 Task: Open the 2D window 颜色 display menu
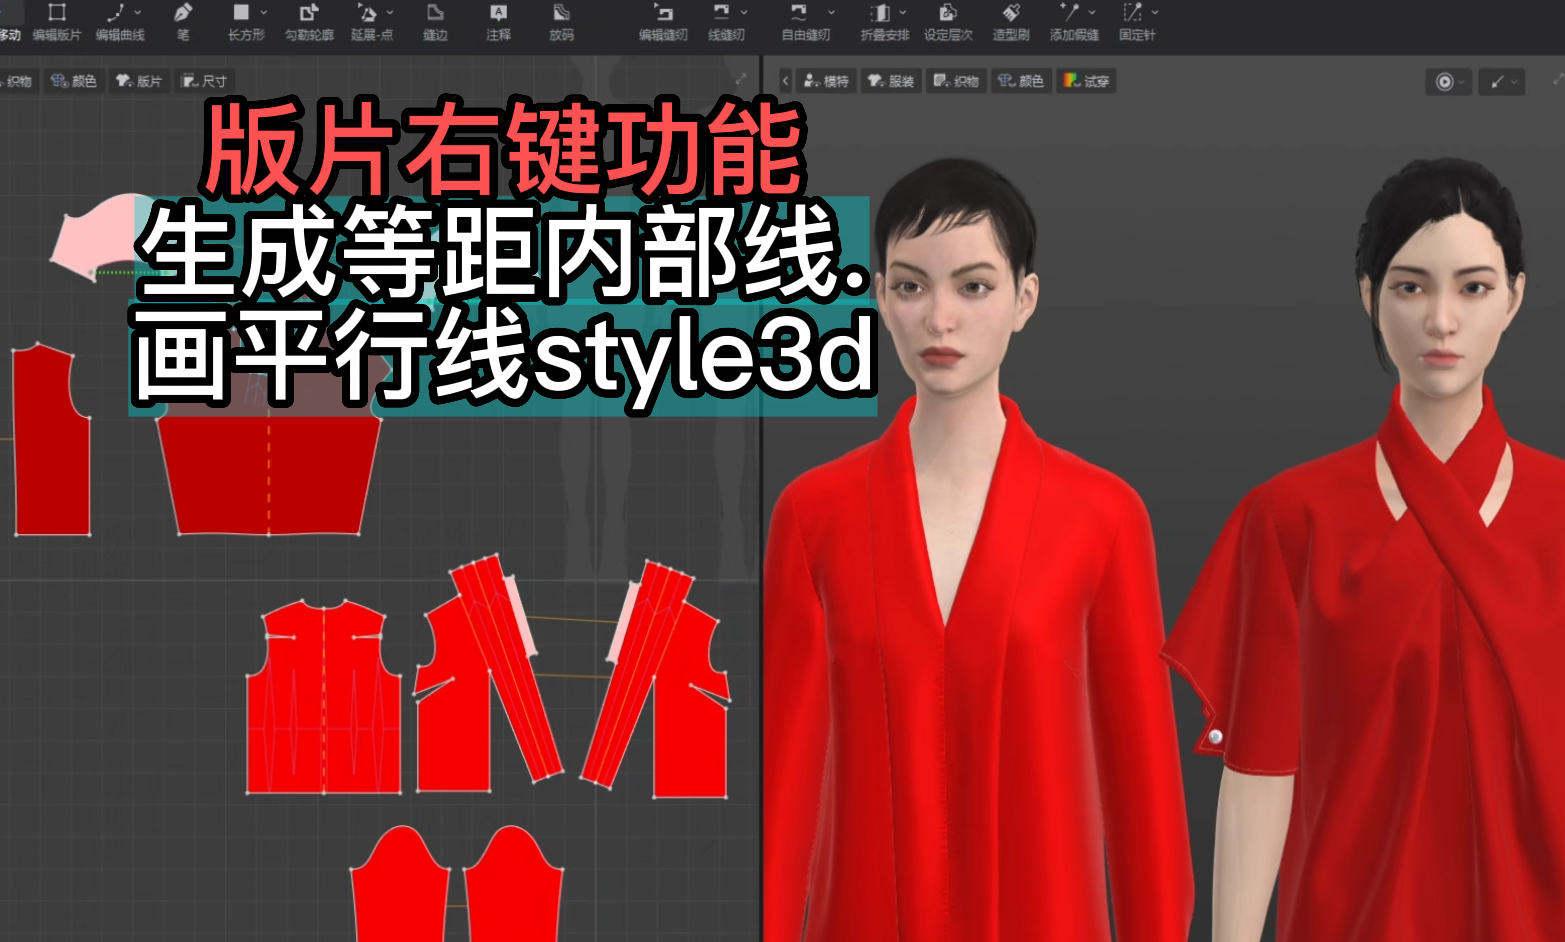pos(74,81)
